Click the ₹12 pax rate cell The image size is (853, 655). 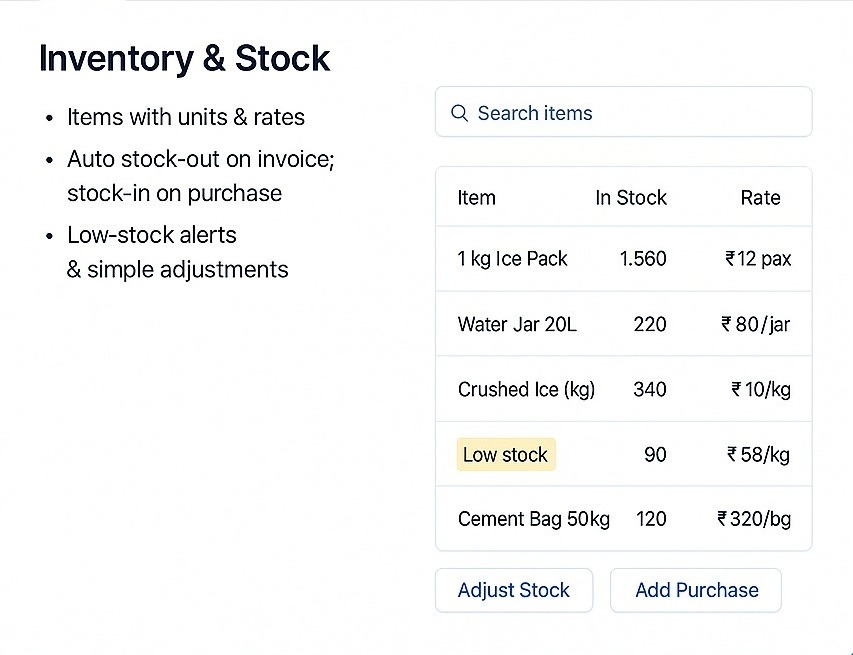click(x=758, y=259)
